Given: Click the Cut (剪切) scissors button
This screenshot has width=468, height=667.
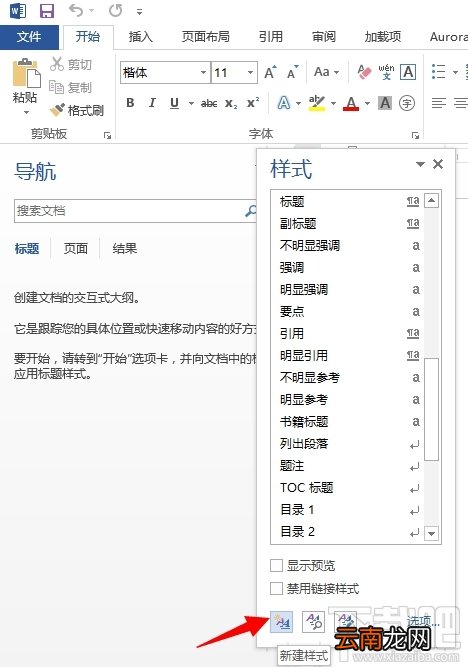Looking at the screenshot, I should (71, 64).
